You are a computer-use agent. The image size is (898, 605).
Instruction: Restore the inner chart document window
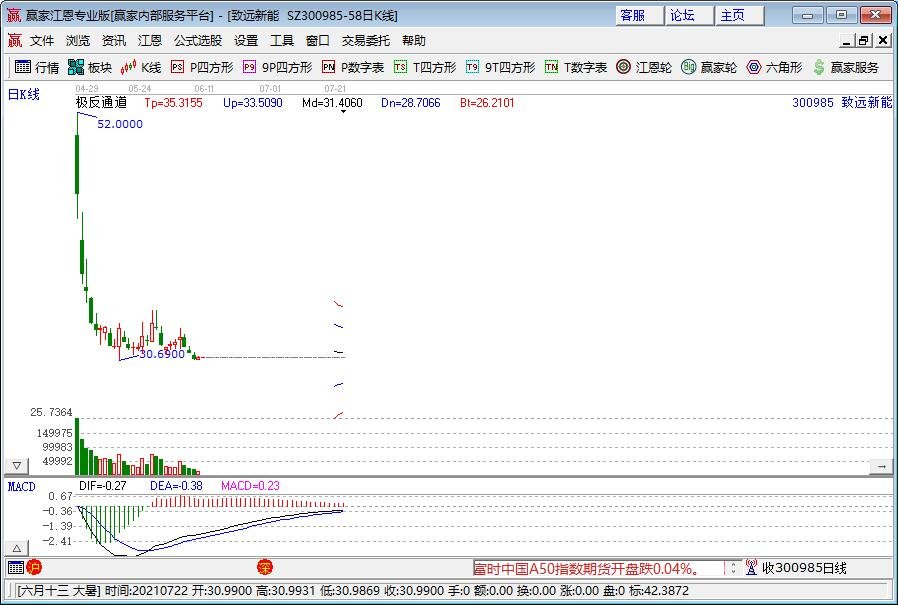[864, 41]
